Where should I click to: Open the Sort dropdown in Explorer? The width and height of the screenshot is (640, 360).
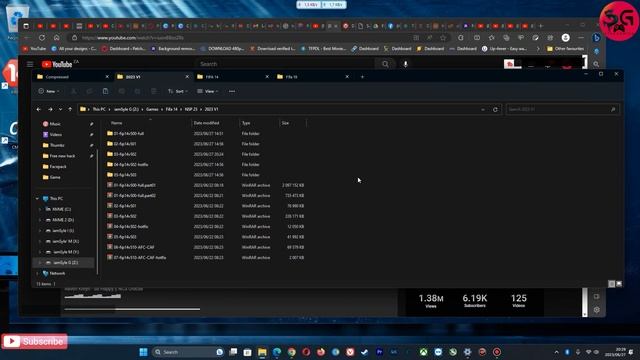[178, 91]
